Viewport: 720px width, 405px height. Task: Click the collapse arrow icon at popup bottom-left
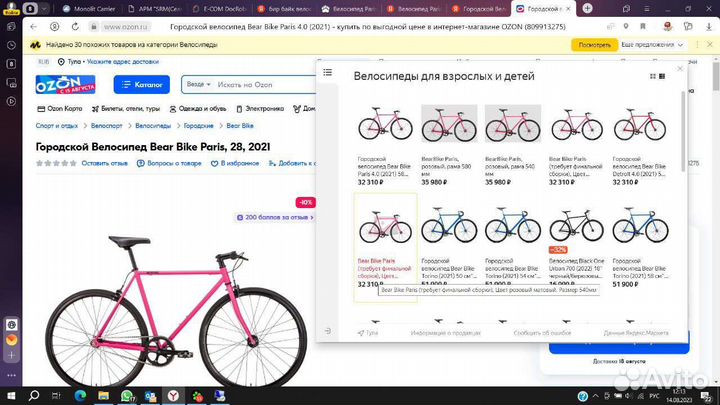point(327,331)
